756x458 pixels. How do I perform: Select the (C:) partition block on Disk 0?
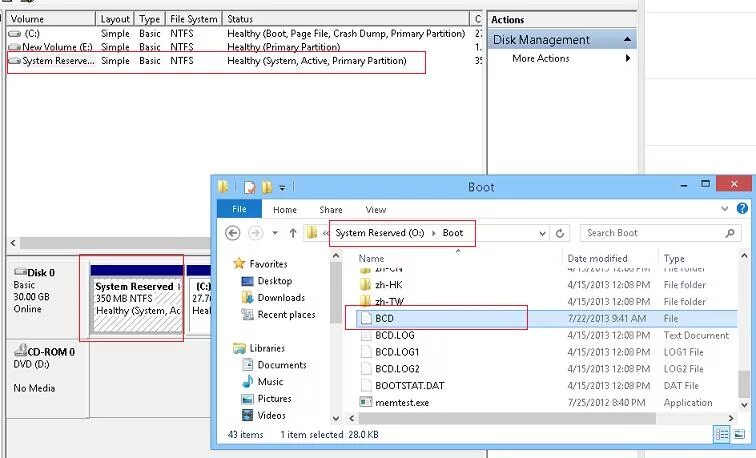tap(200, 299)
